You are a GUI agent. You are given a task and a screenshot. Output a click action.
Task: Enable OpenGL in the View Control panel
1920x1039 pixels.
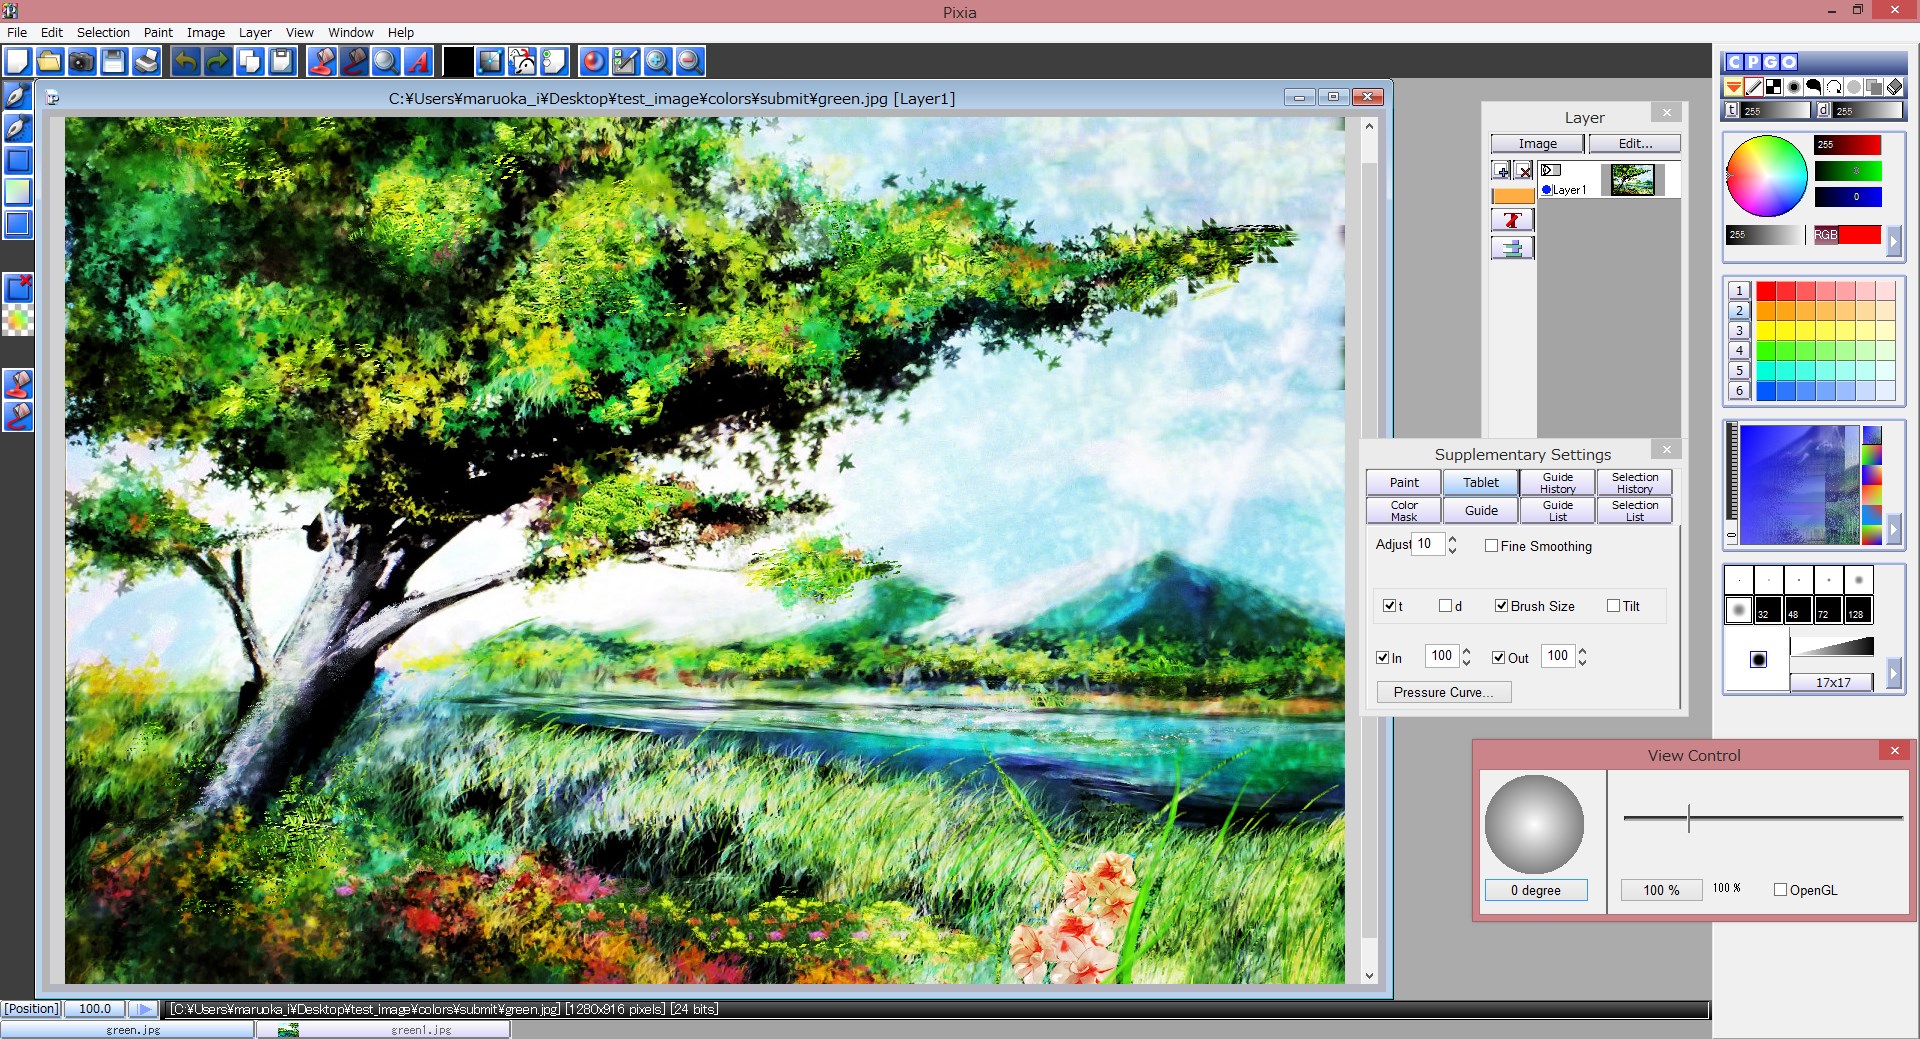(x=1780, y=889)
